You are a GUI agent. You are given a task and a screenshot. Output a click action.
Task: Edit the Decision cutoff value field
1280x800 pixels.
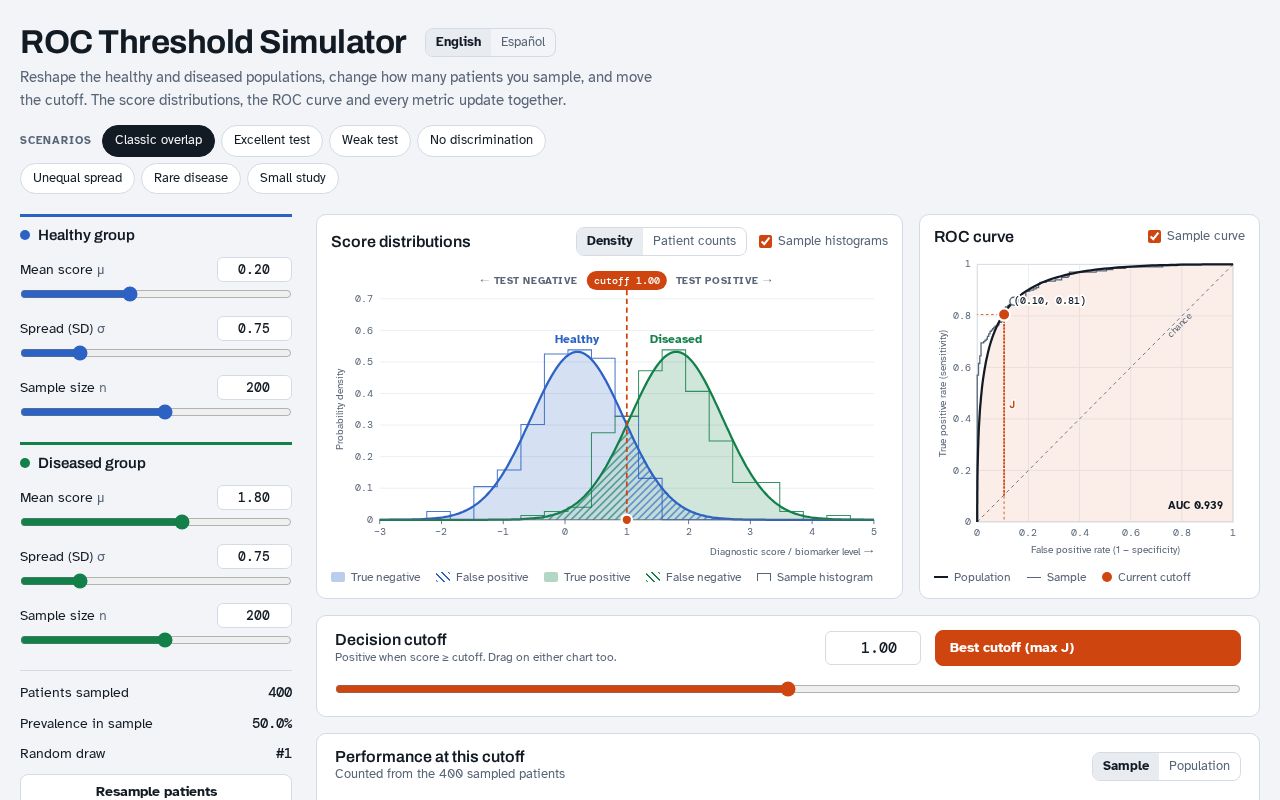[873, 648]
